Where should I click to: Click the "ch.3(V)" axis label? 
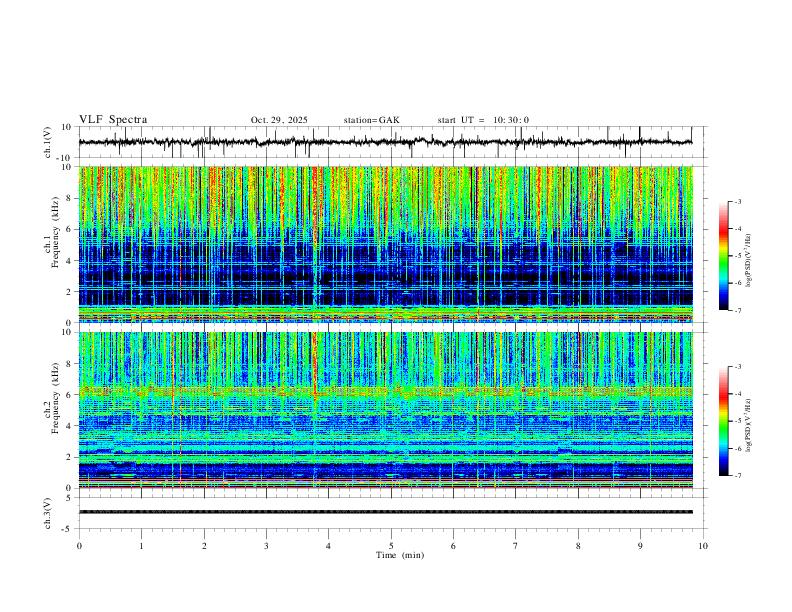tap(48, 513)
